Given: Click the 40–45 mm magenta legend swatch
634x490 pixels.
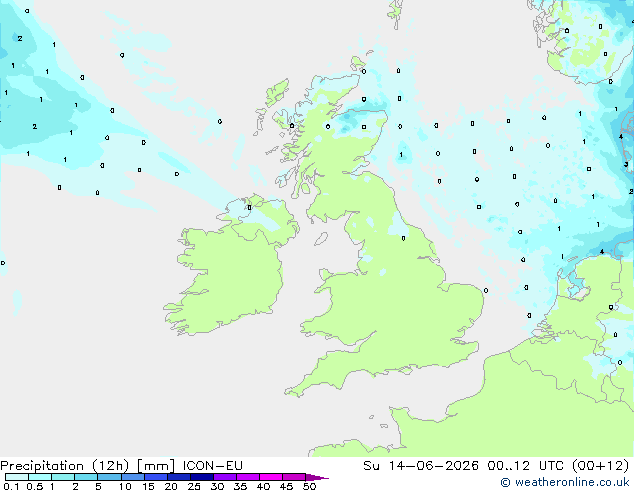Looking at the screenshot, I should tap(271, 477).
